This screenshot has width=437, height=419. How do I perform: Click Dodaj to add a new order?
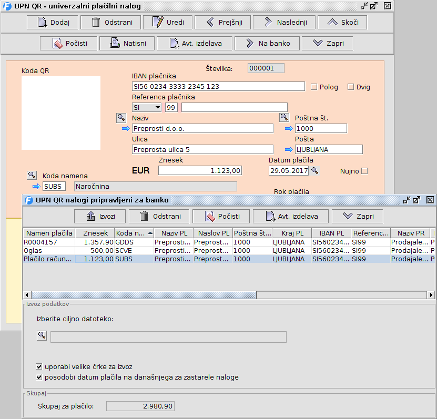click(x=53, y=22)
